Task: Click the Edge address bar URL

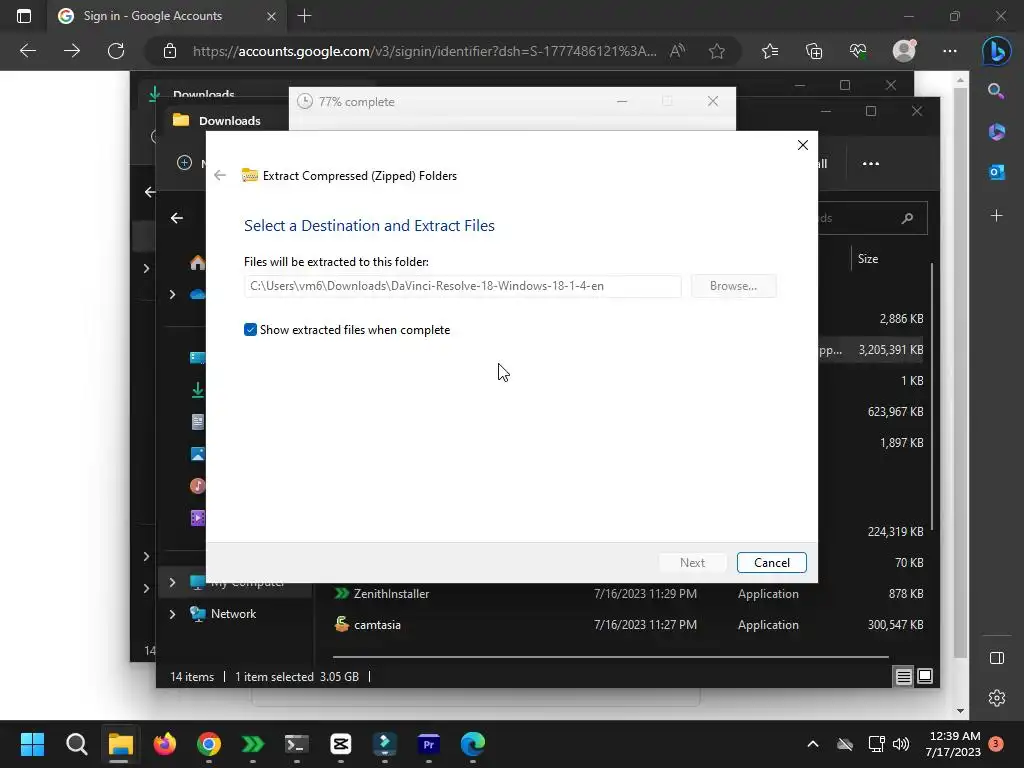Action: coord(424,51)
